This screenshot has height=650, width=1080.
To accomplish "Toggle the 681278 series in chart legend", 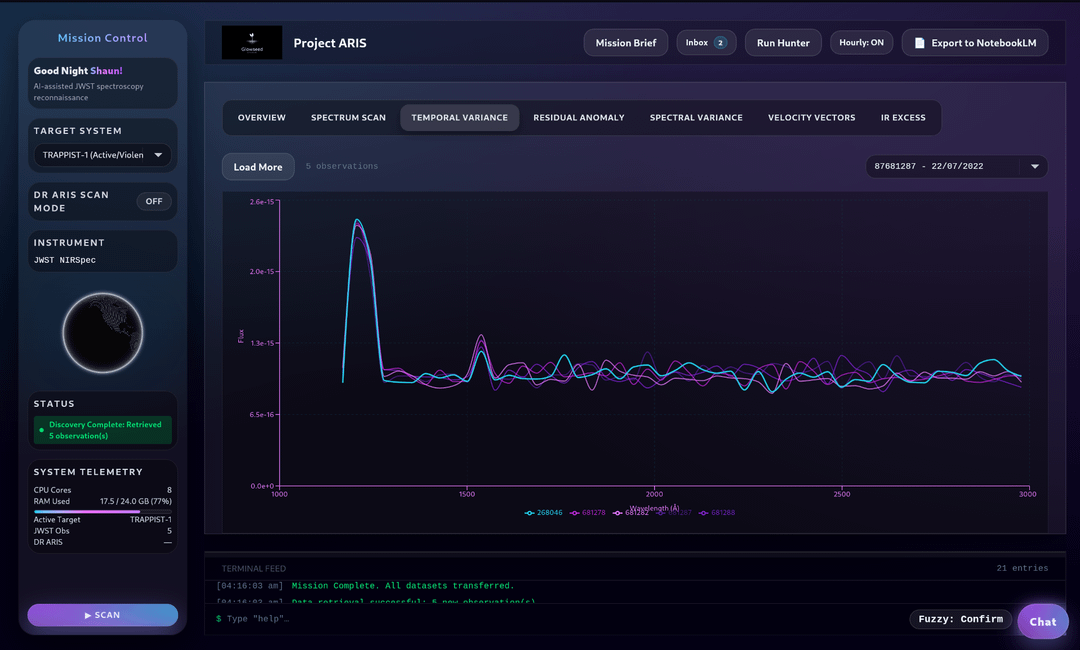I will pos(590,512).
